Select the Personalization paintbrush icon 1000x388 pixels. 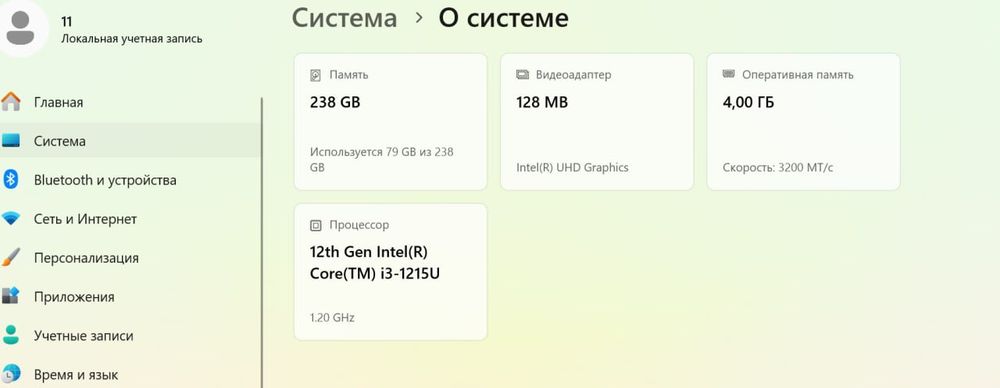point(11,257)
